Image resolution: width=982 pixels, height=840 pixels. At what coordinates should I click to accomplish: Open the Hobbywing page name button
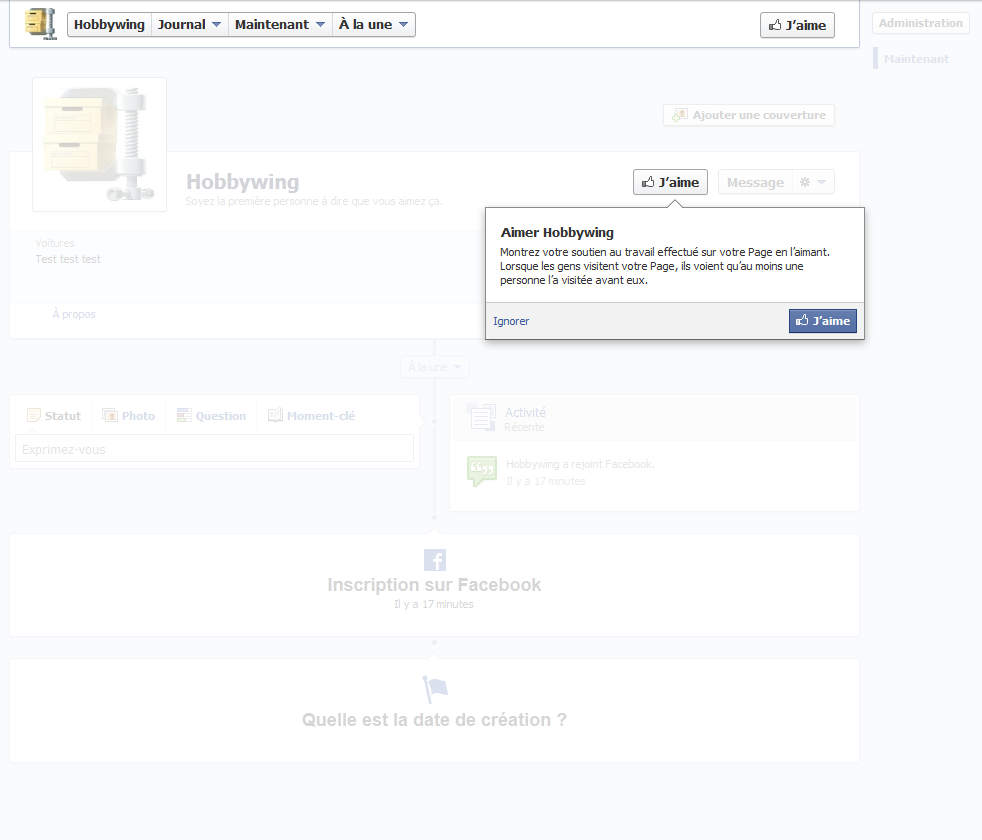tap(109, 24)
